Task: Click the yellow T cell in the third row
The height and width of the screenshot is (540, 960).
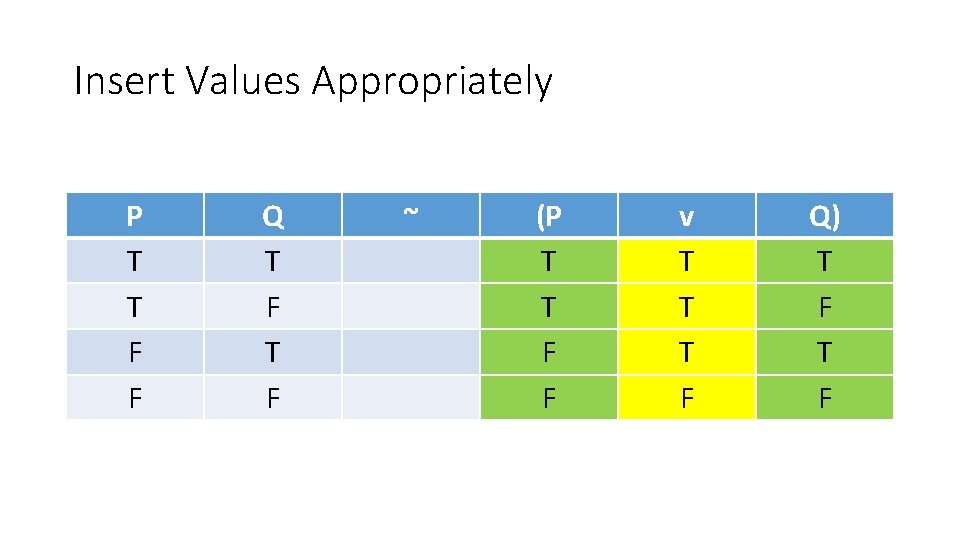Action: click(x=687, y=352)
